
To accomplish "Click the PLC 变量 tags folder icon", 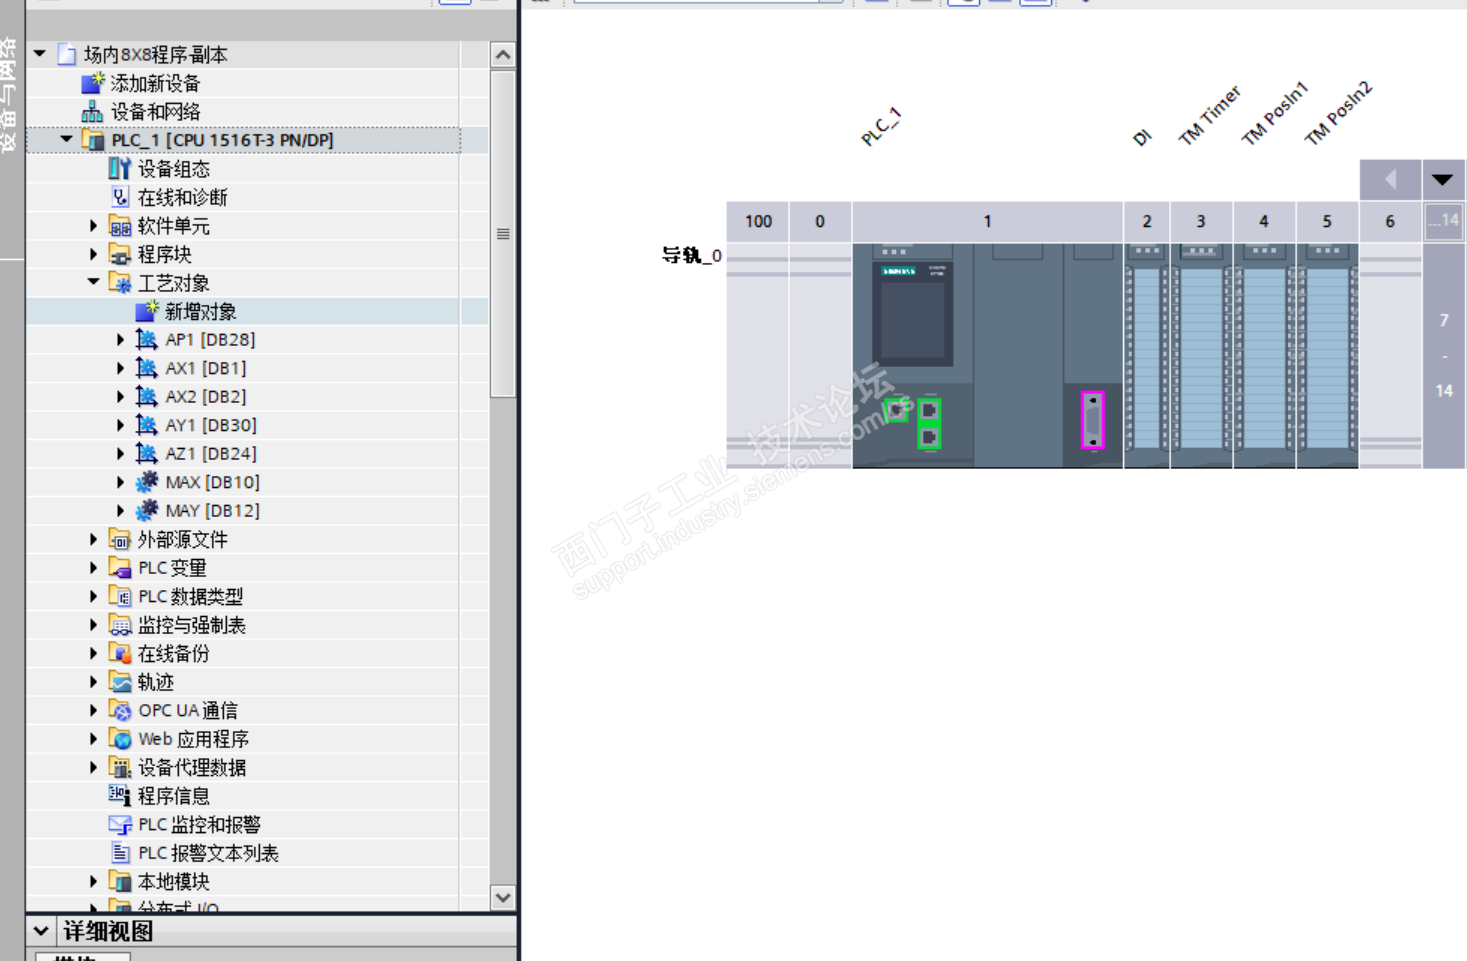I will coord(120,568).
